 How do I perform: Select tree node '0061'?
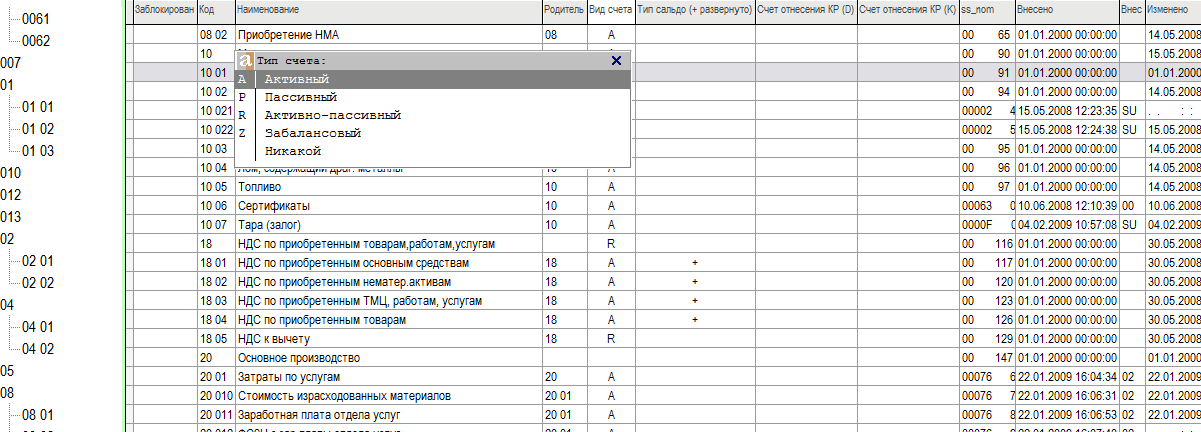pos(36,19)
